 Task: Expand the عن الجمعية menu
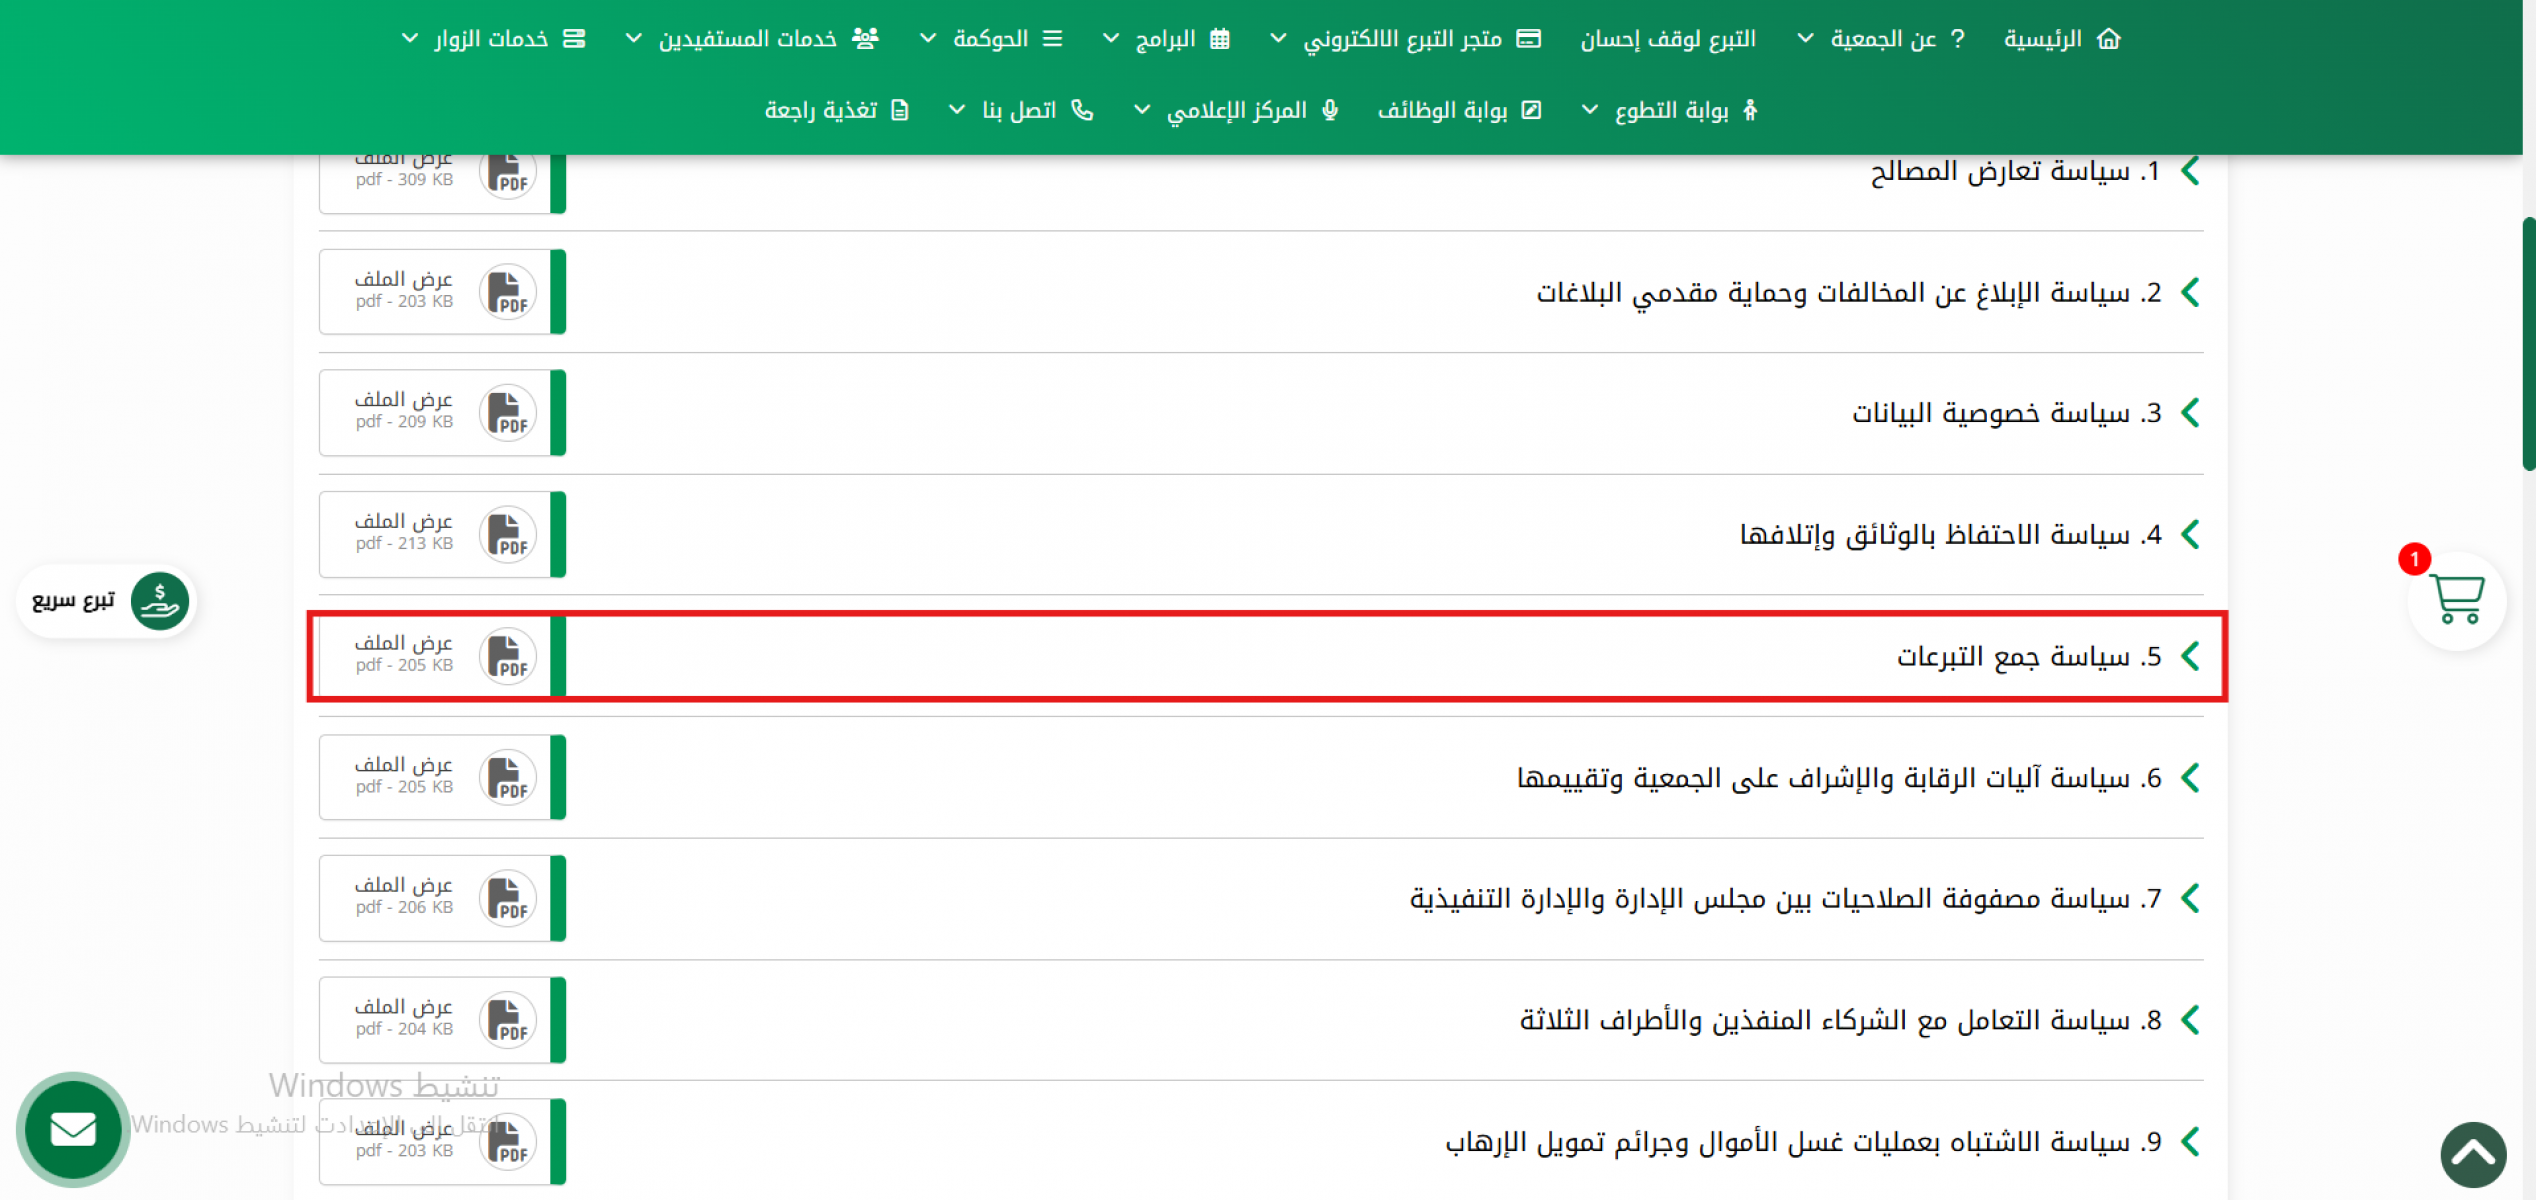coord(1883,39)
